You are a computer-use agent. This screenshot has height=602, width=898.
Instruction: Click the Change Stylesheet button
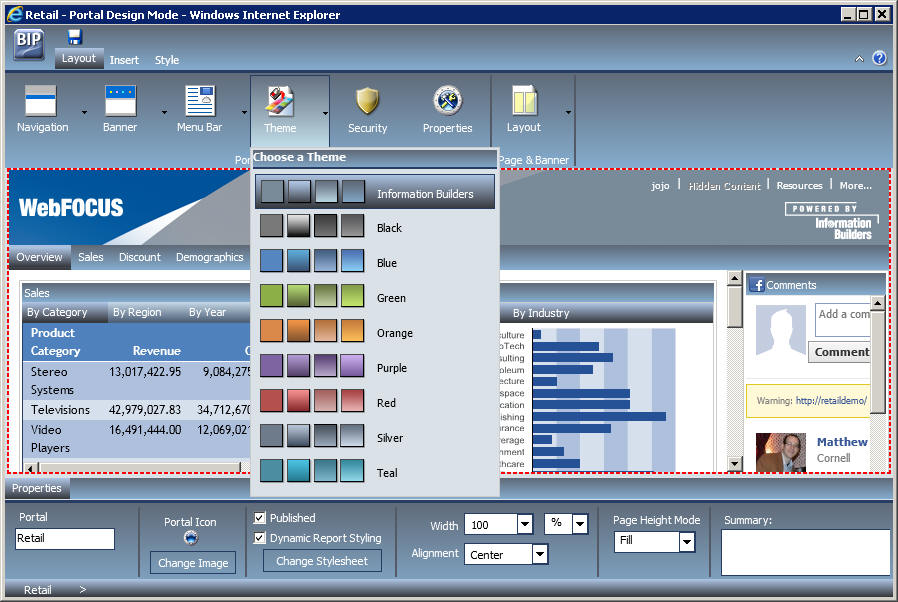(322, 561)
